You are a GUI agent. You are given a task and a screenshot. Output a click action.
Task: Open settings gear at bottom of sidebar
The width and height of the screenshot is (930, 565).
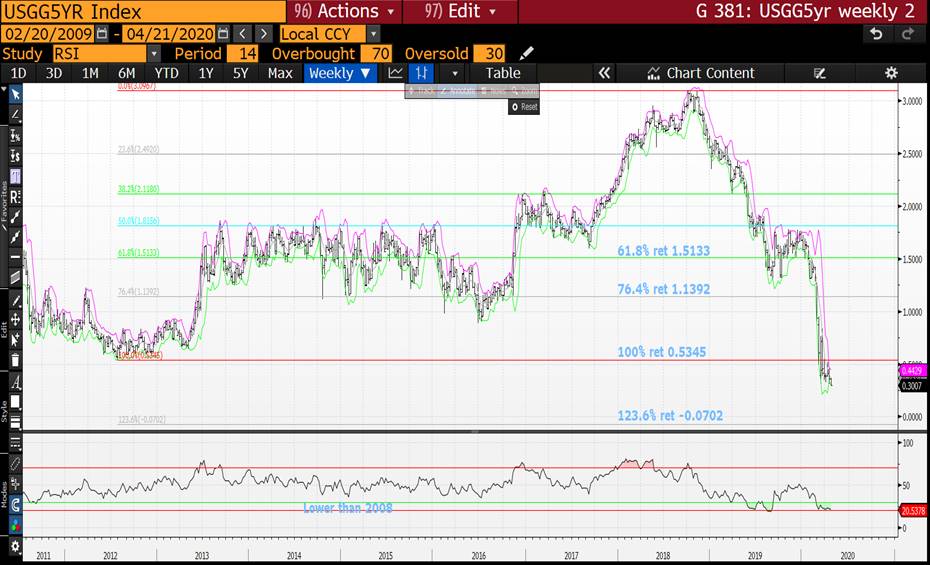point(15,546)
